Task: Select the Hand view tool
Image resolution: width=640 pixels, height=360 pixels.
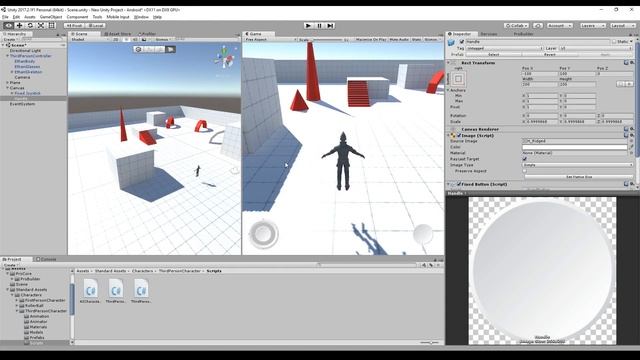Action: pos(8,25)
